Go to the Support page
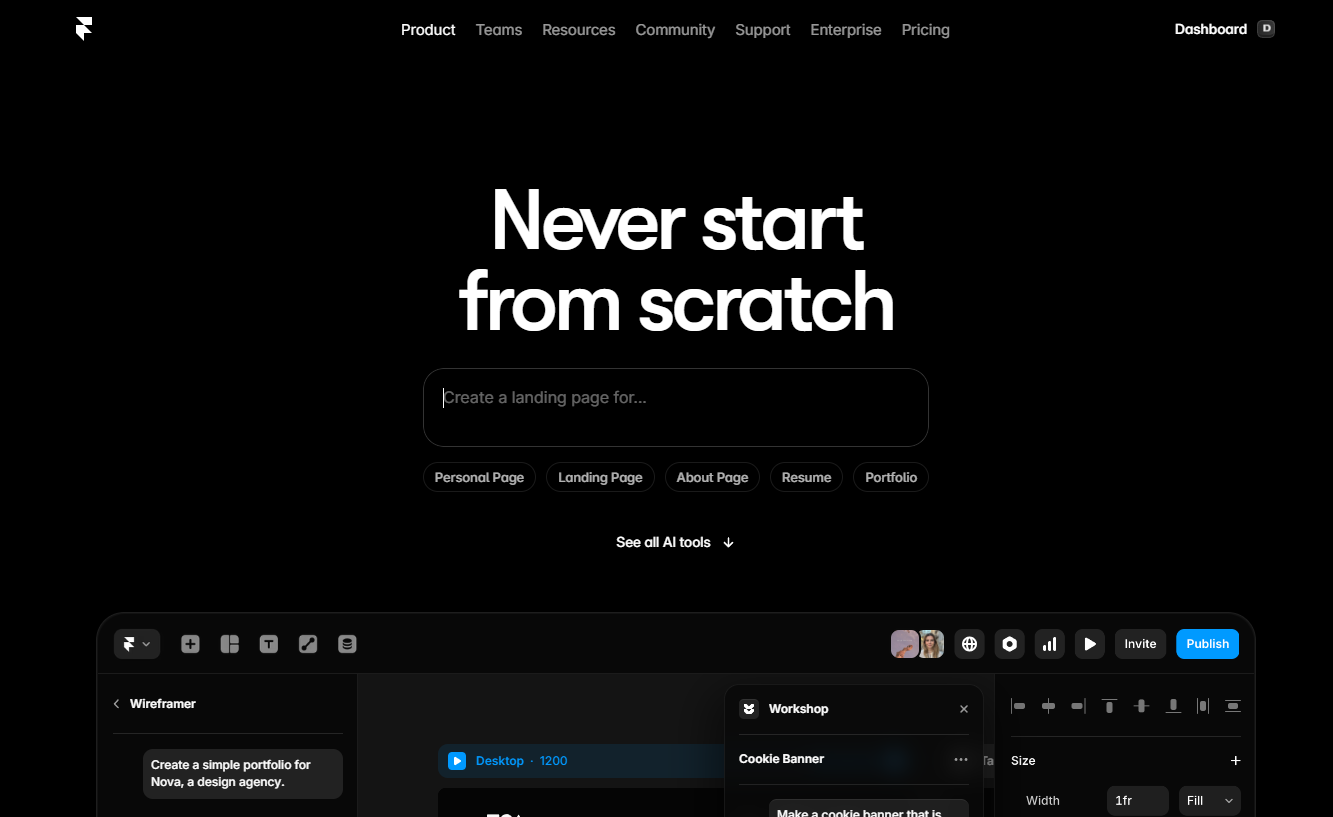 pyautogui.click(x=763, y=30)
